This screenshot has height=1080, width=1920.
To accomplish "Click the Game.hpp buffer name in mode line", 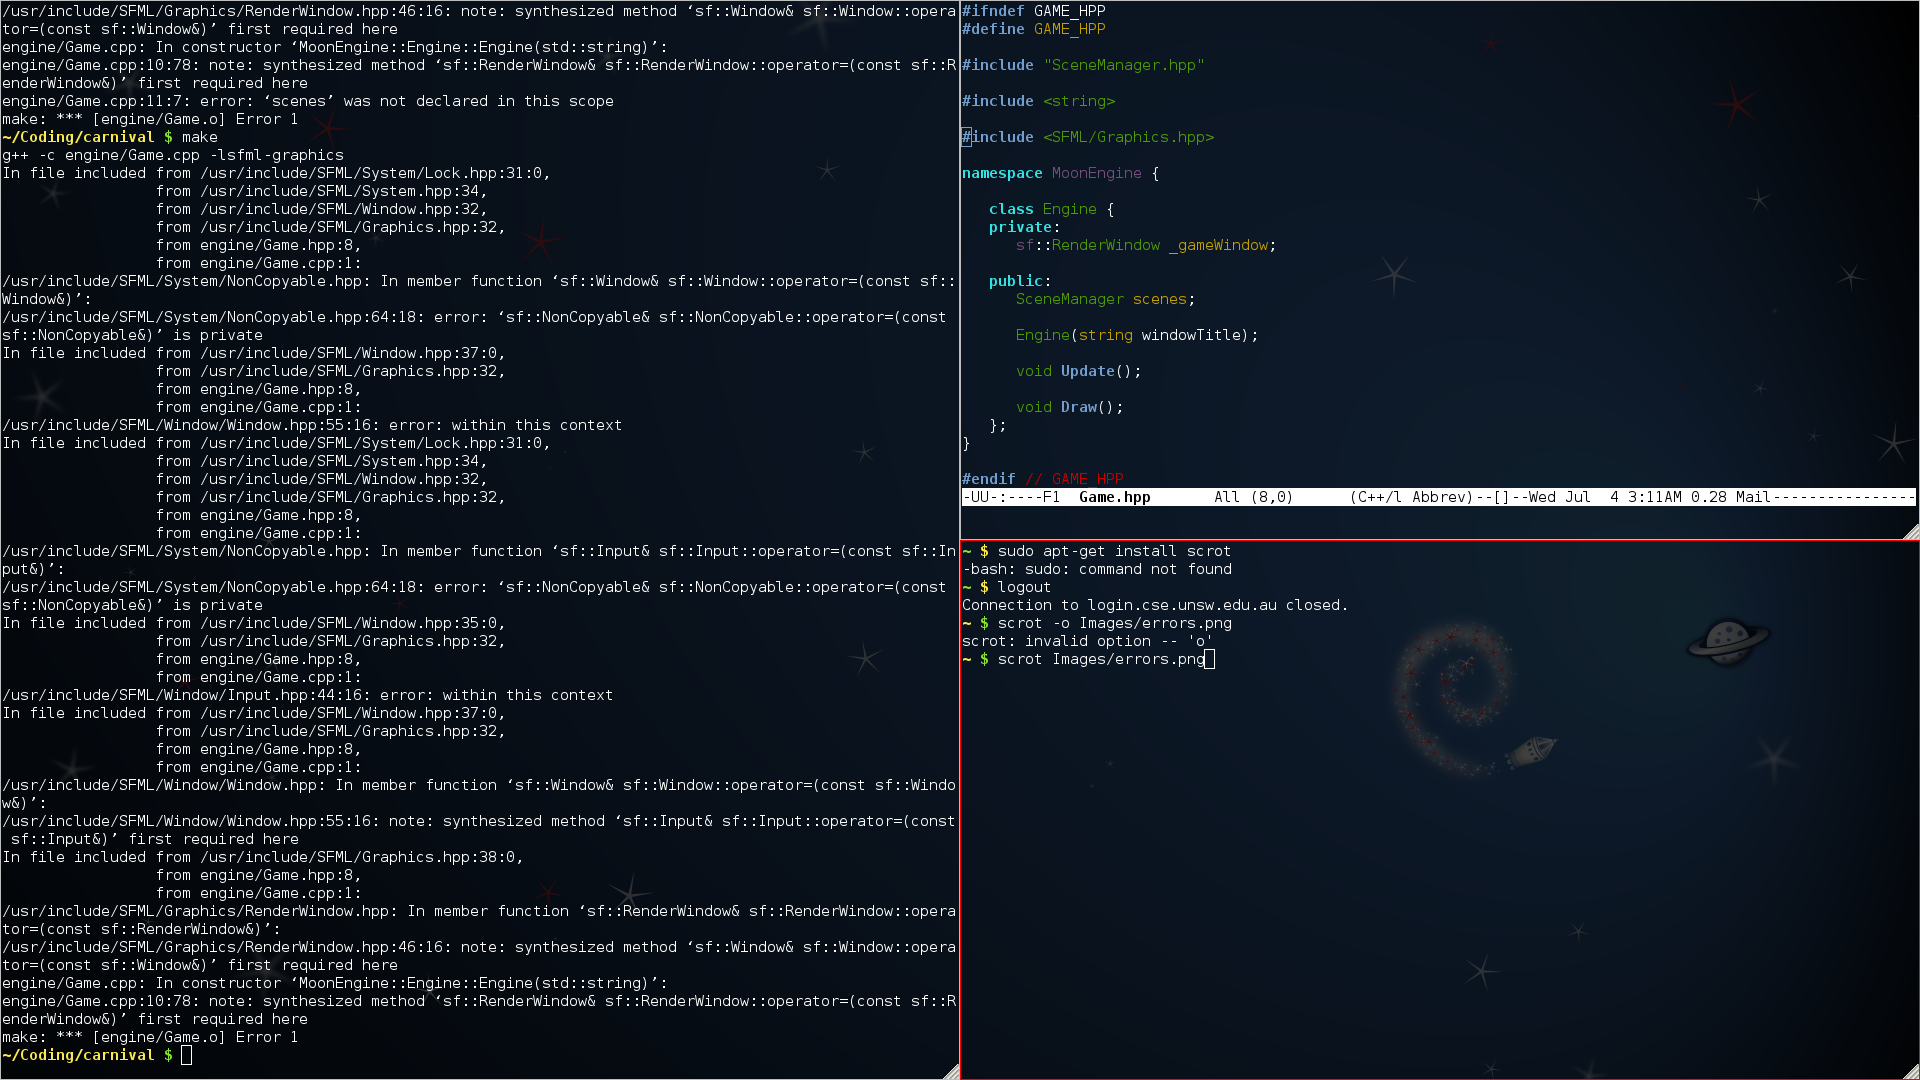I will pyautogui.click(x=1114, y=497).
